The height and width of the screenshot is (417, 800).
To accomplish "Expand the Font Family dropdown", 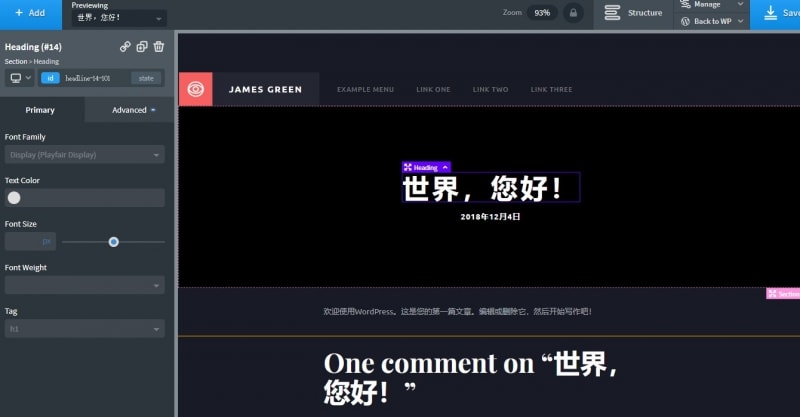I will 84,155.
